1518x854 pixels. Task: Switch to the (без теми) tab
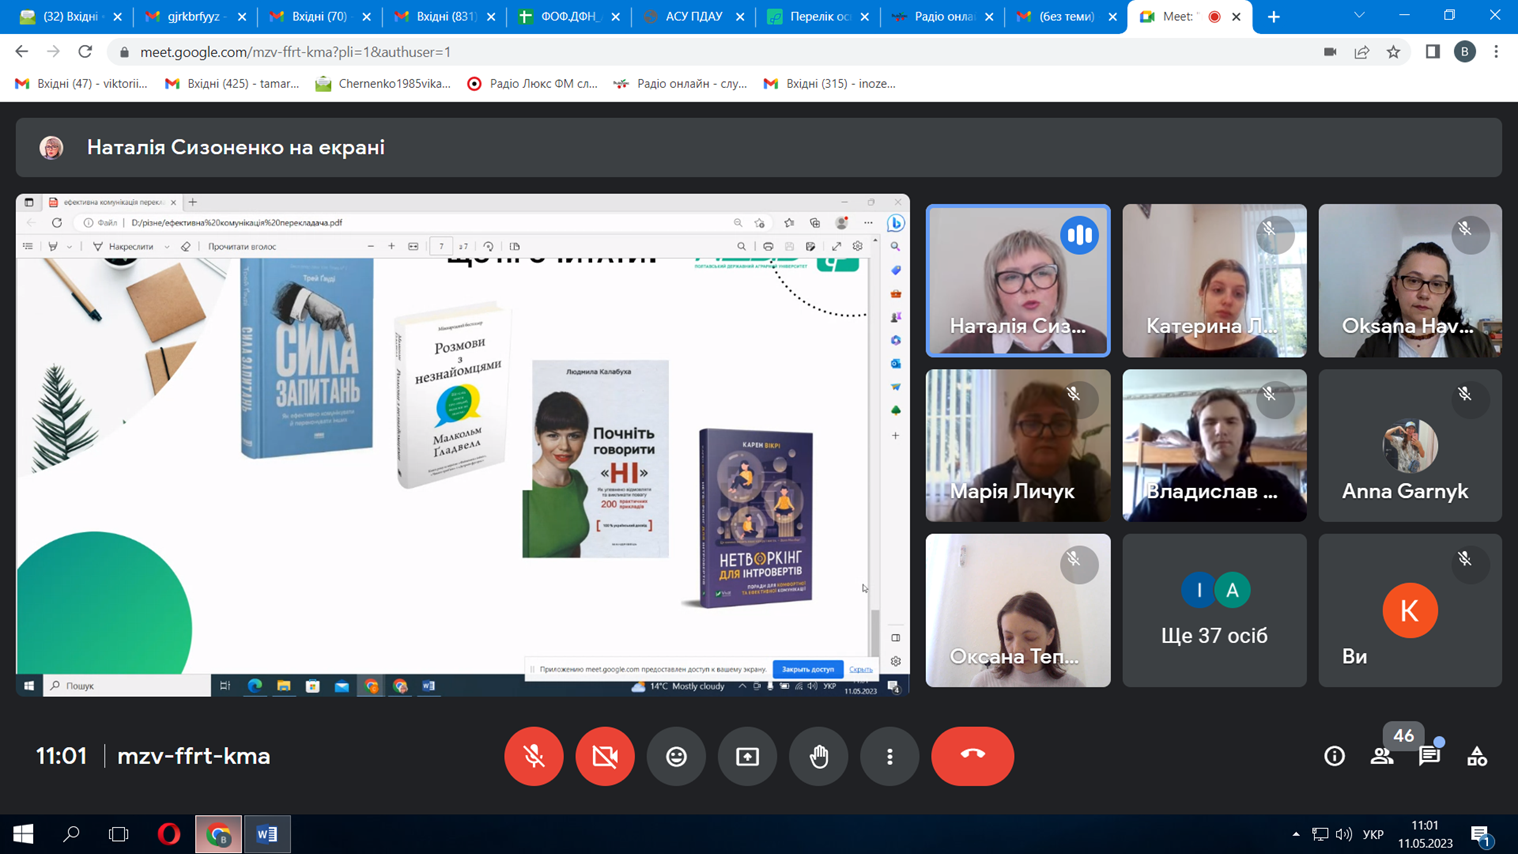pyautogui.click(x=1066, y=17)
